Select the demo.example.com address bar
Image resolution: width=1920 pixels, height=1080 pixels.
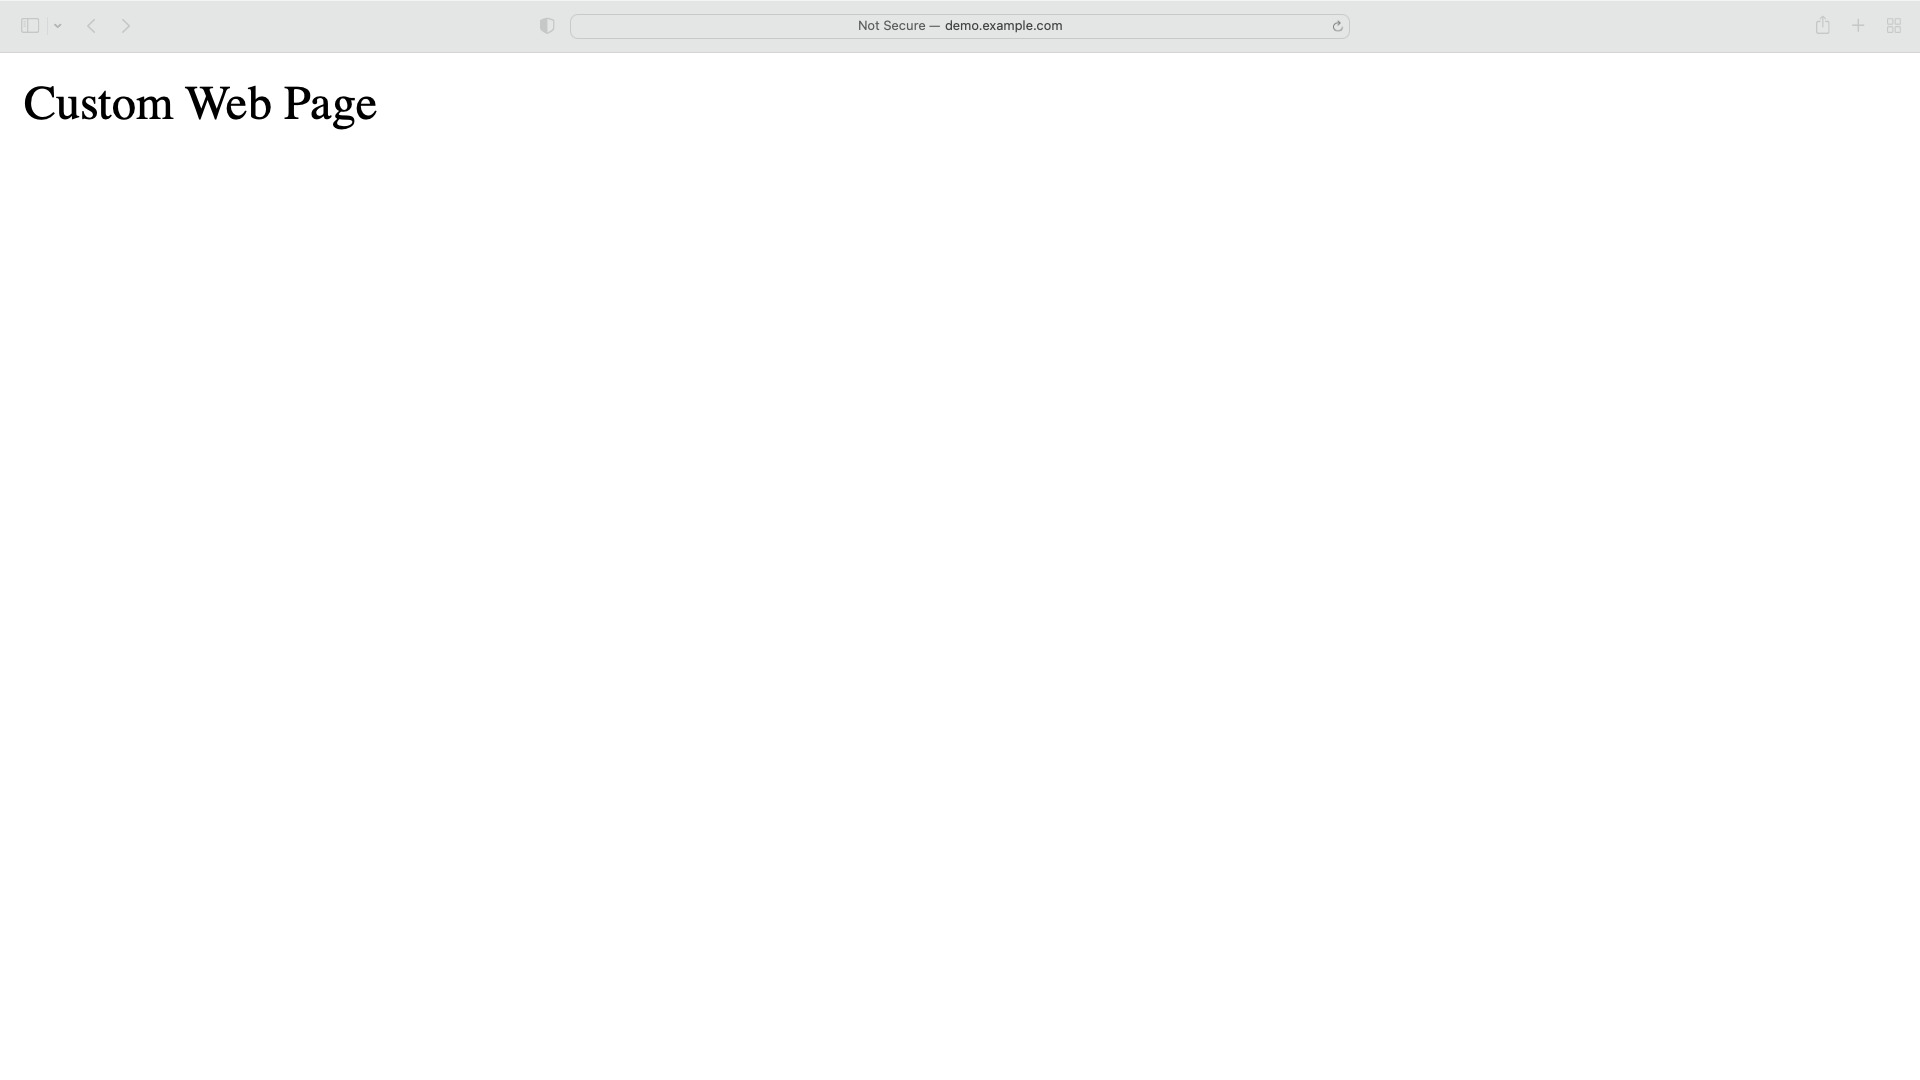pos(960,26)
